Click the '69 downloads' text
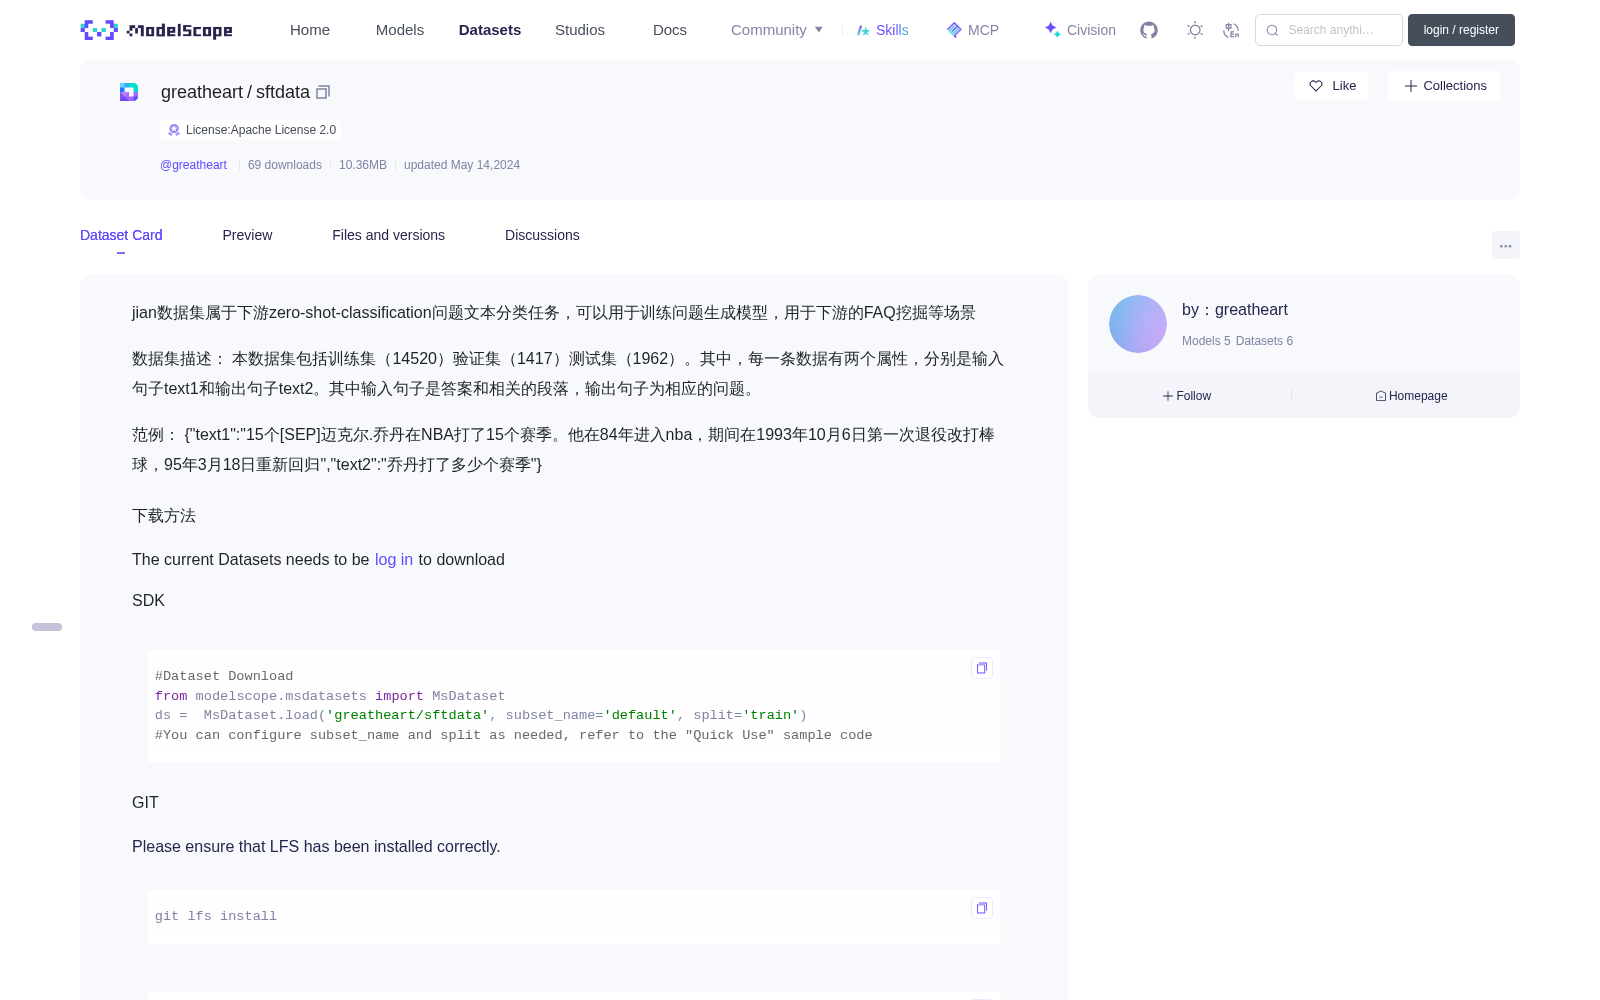The height and width of the screenshot is (1000, 1600). tap(285, 165)
